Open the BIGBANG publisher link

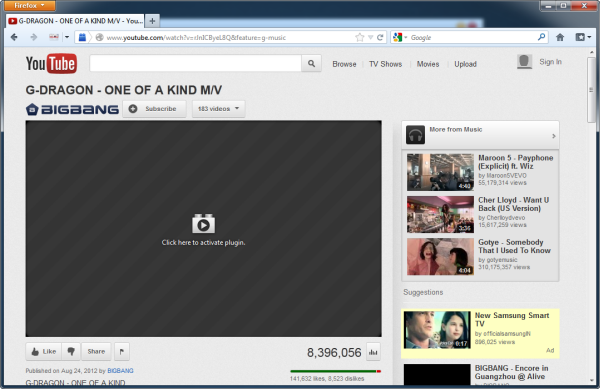coord(121,371)
